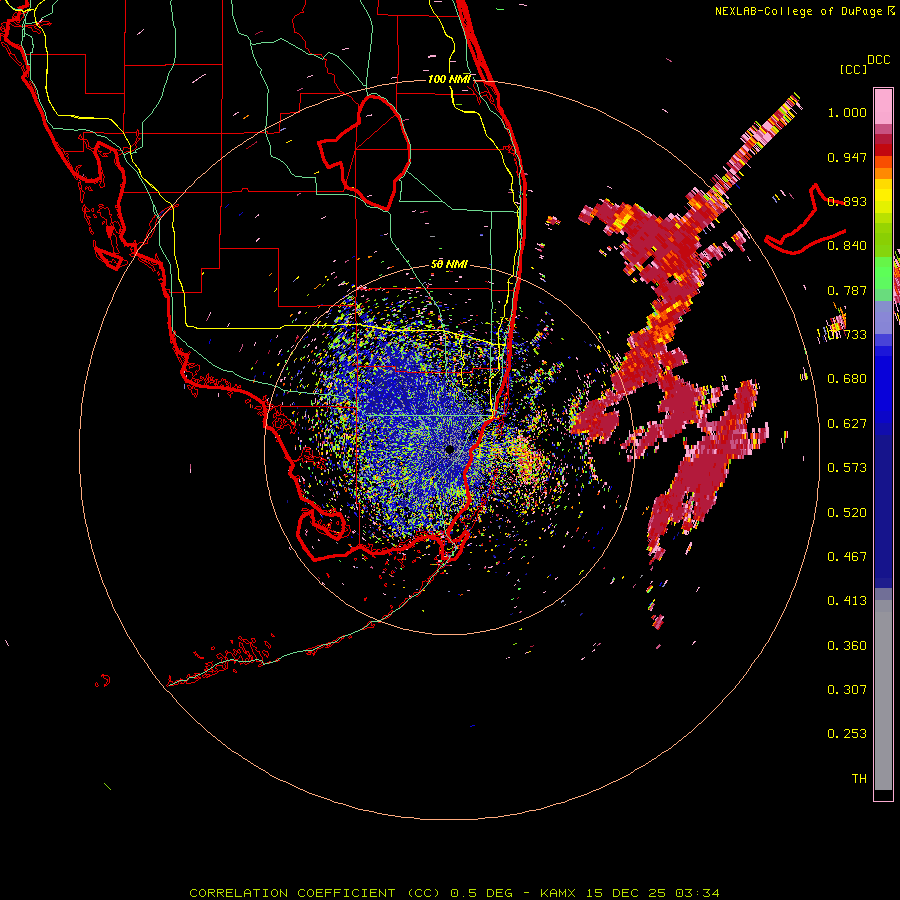Click the 50 NMI range ring label
900x900 pixels.
click(449, 265)
